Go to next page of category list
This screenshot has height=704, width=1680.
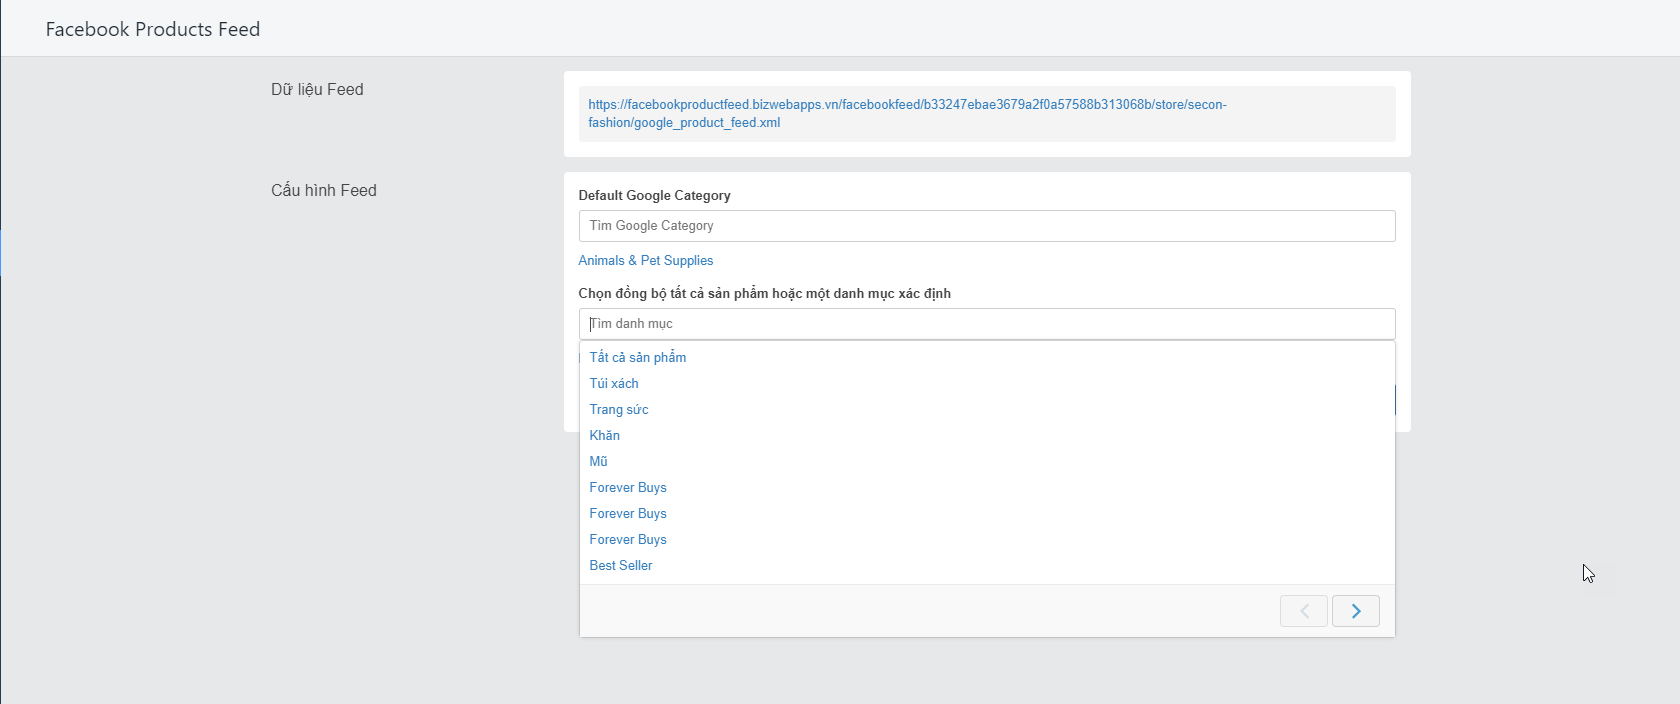point(1355,611)
